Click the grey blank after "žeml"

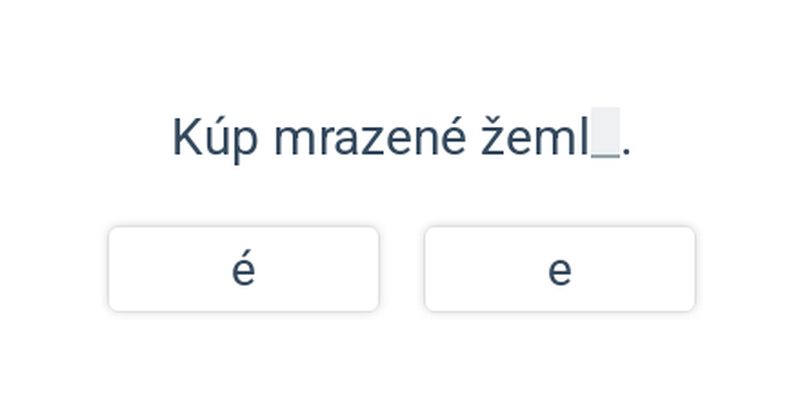(x=605, y=136)
